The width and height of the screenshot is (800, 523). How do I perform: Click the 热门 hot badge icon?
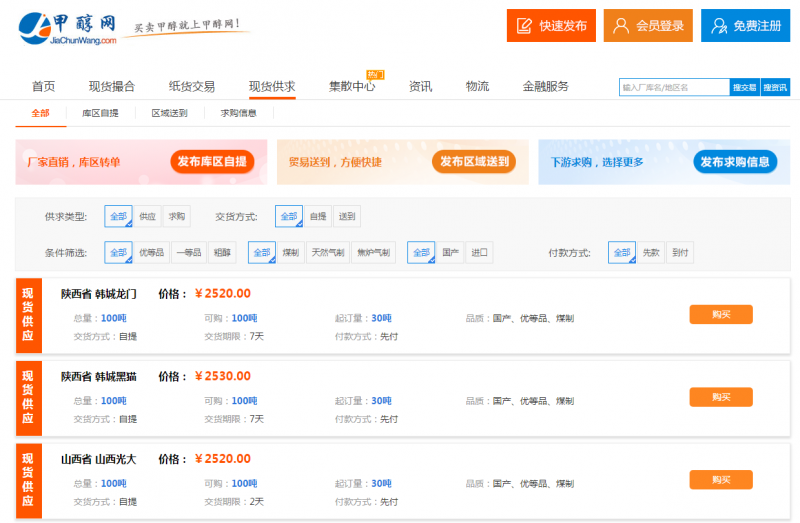[x=375, y=74]
